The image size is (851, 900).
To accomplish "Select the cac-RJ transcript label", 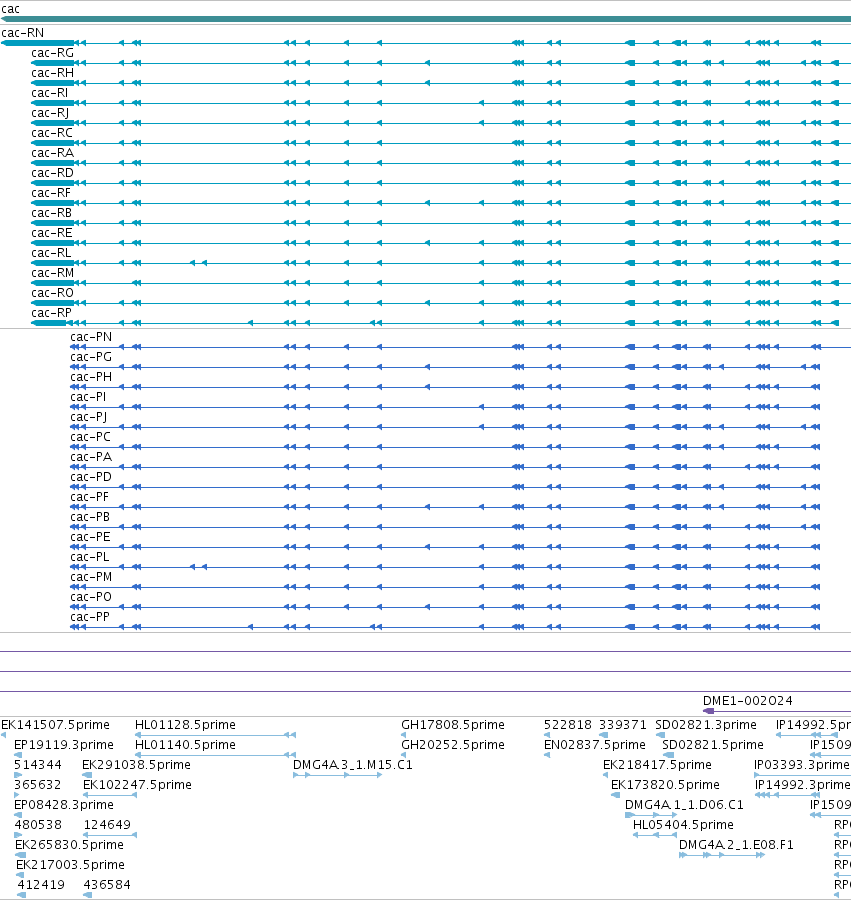I will (50, 113).
